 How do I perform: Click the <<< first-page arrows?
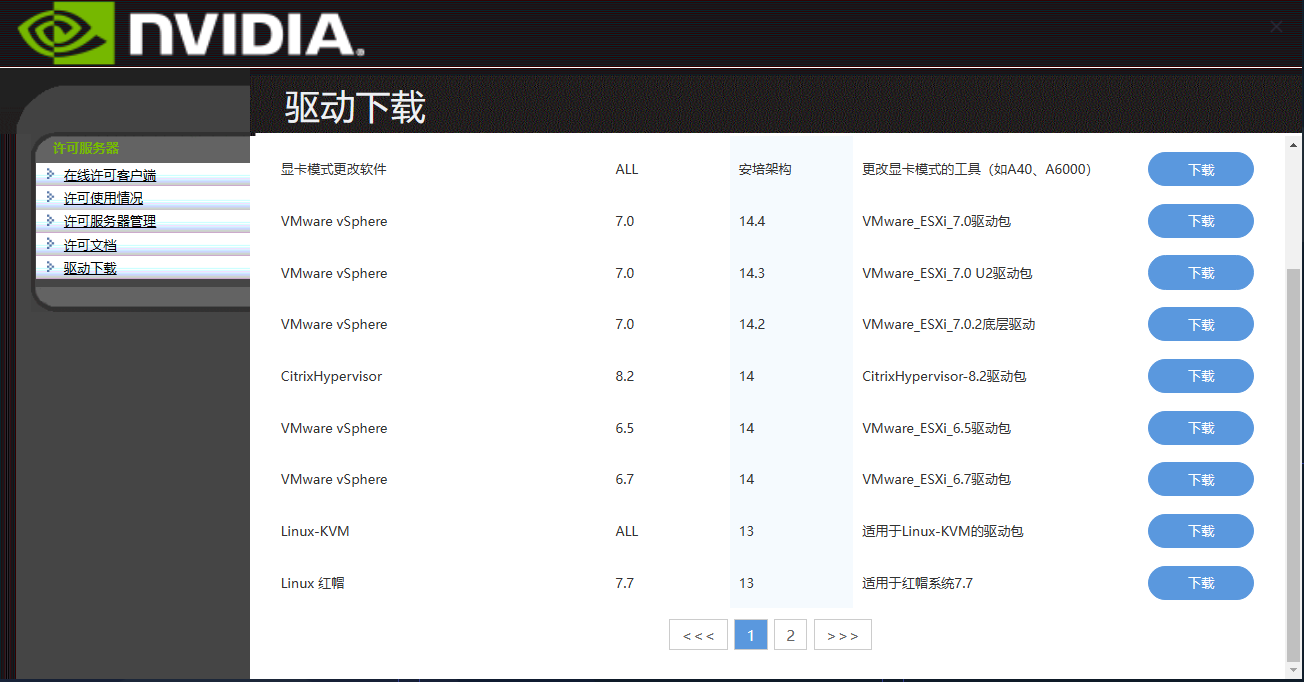pyautogui.click(x=698, y=634)
